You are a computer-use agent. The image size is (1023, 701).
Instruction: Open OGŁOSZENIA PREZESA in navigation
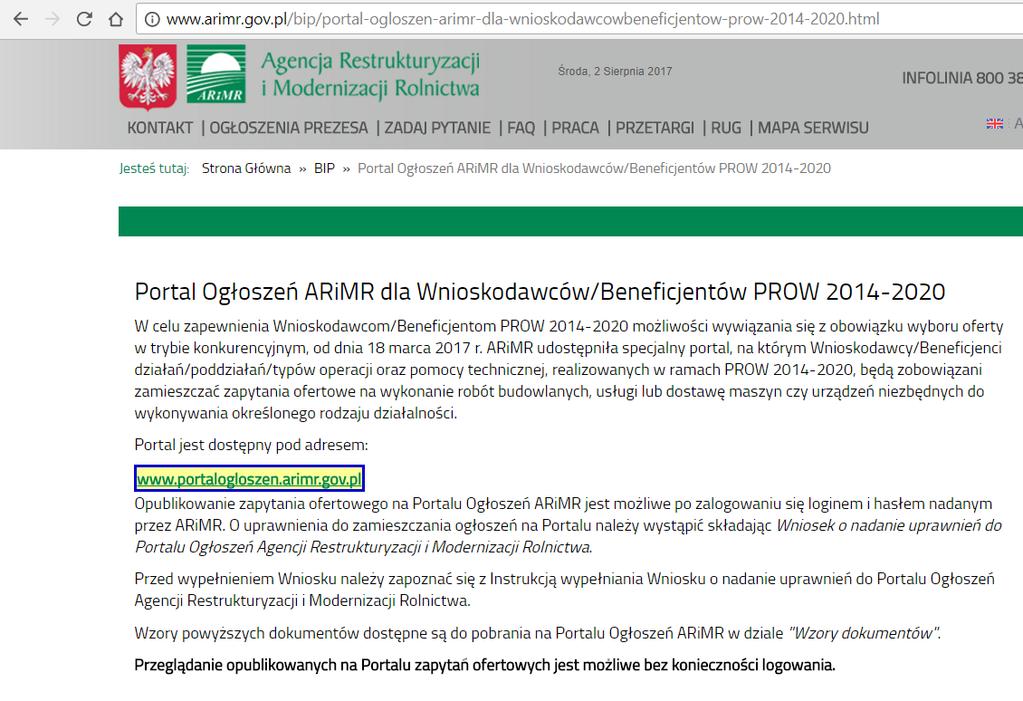288,128
